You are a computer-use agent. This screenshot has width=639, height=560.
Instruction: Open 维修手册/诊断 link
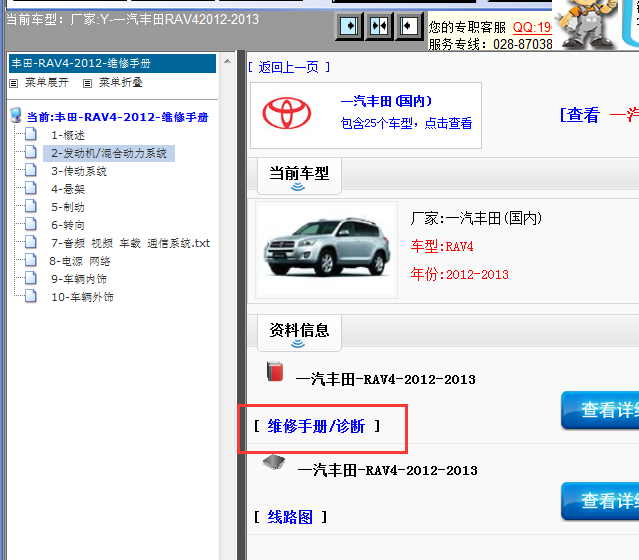point(316,426)
